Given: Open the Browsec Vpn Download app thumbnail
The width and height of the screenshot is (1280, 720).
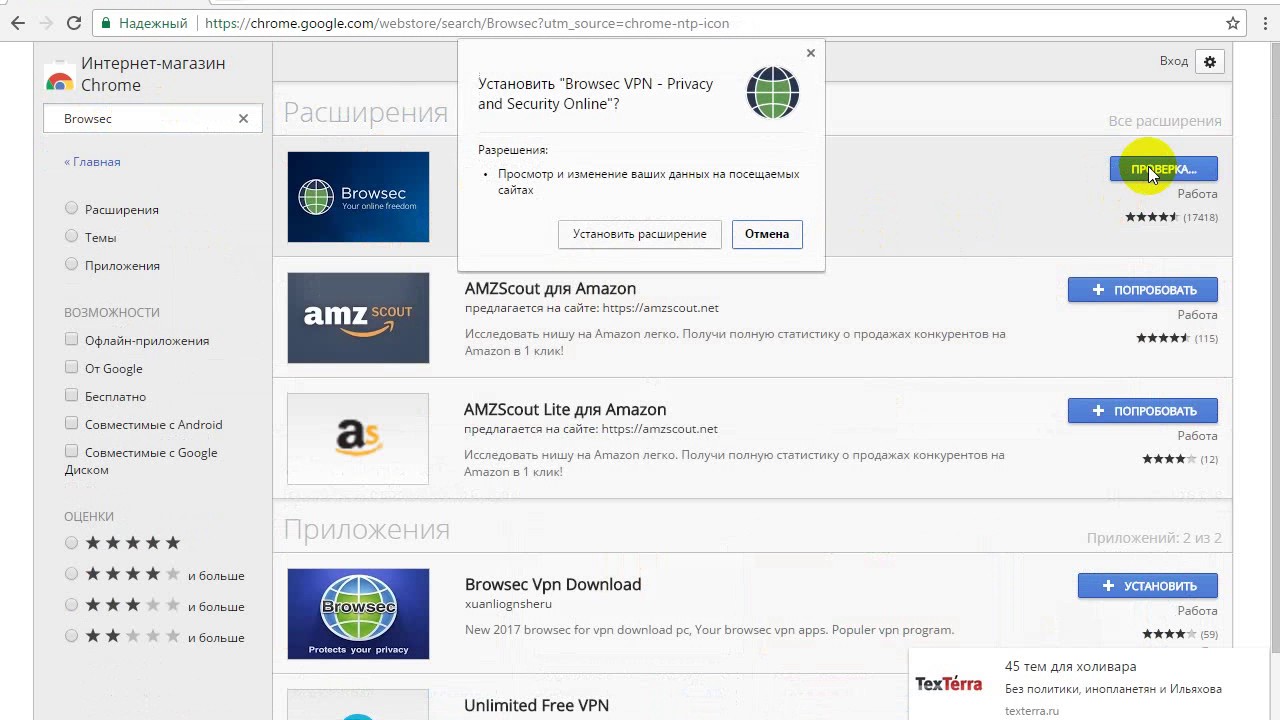Looking at the screenshot, I should 358,614.
